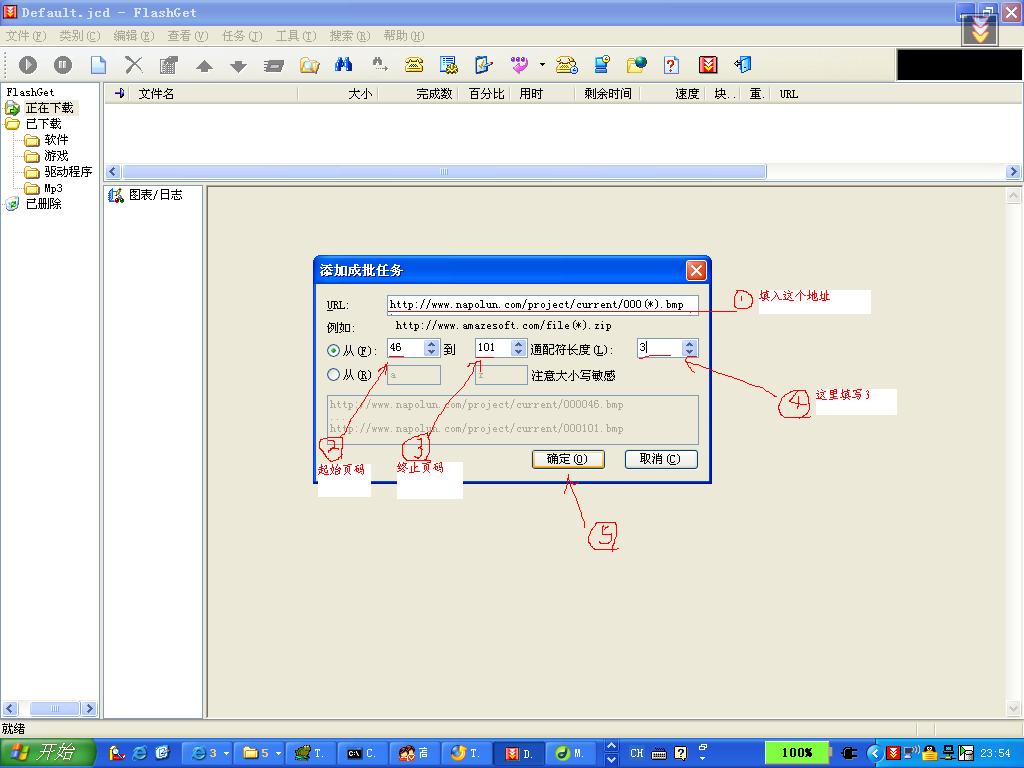Increase the end number 101 with up arrow
The height and width of the screenshot is (768, 1024).
click(x=519, y=344)
